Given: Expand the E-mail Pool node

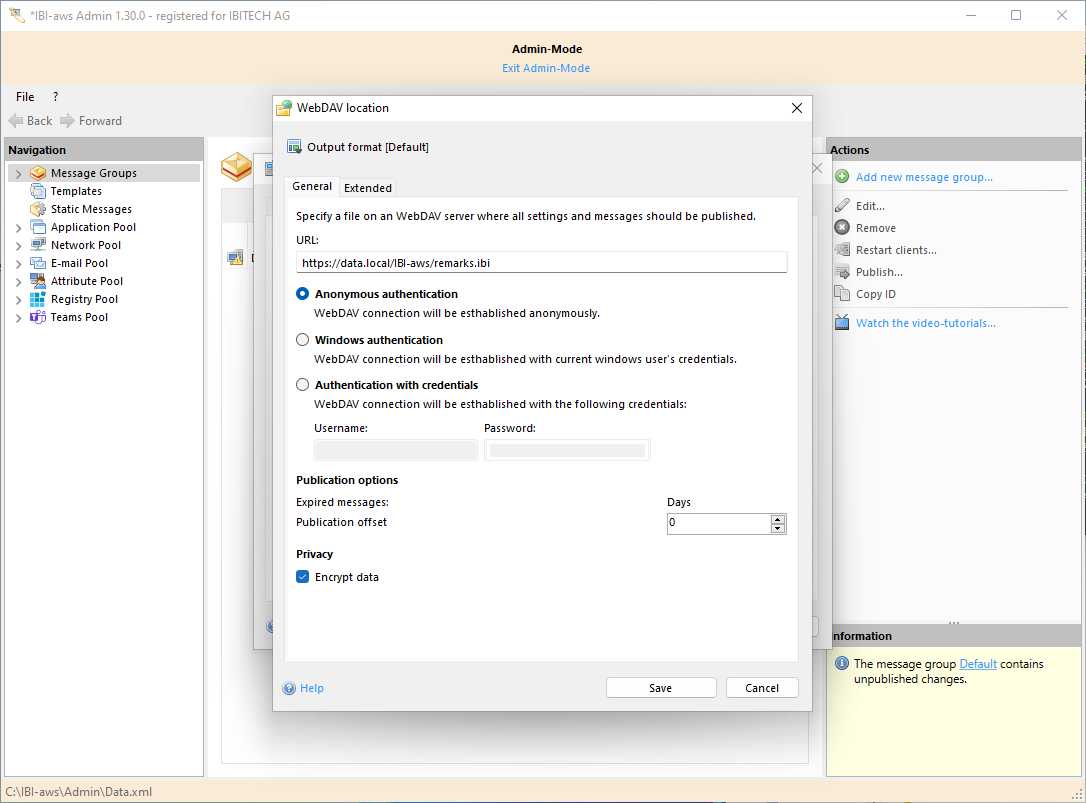Looking at the screenshot, I should coord(17,262).
